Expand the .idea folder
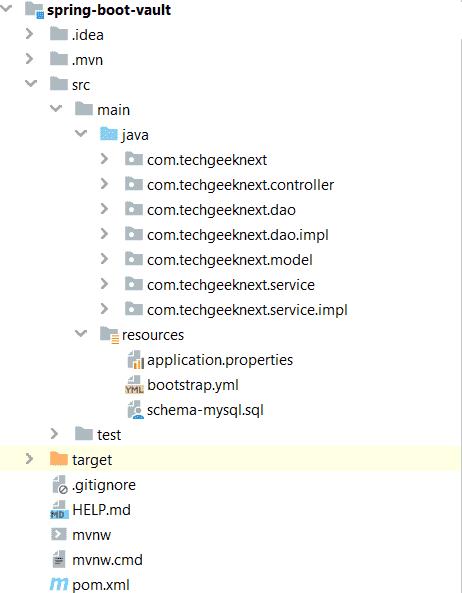This screenshot has width=462, height=593. (x=29, y=34)
